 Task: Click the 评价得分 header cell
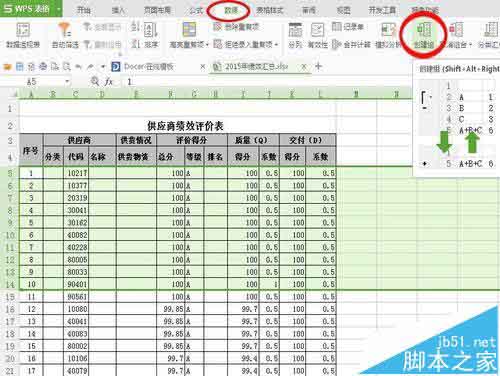coord(192,140)
